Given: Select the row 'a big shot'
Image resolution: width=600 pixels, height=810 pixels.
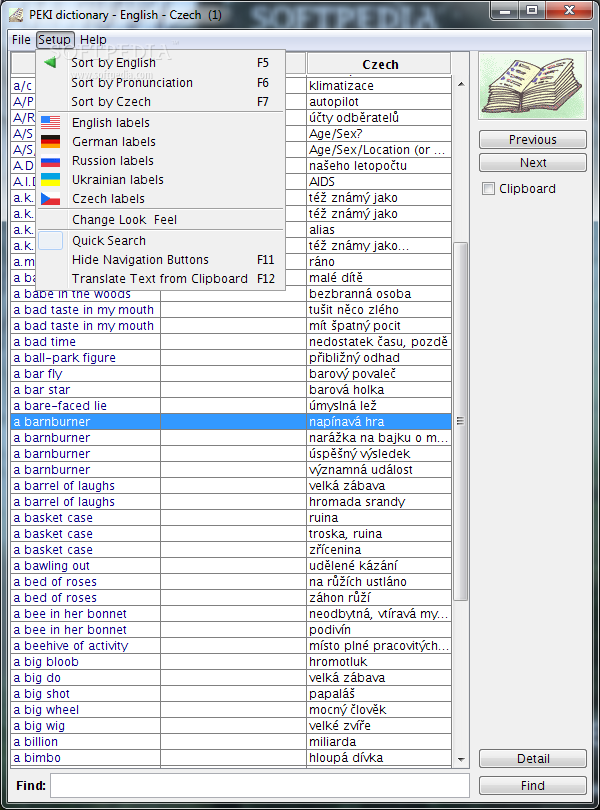Looking at the screenshot, I should tap(231, 694).
